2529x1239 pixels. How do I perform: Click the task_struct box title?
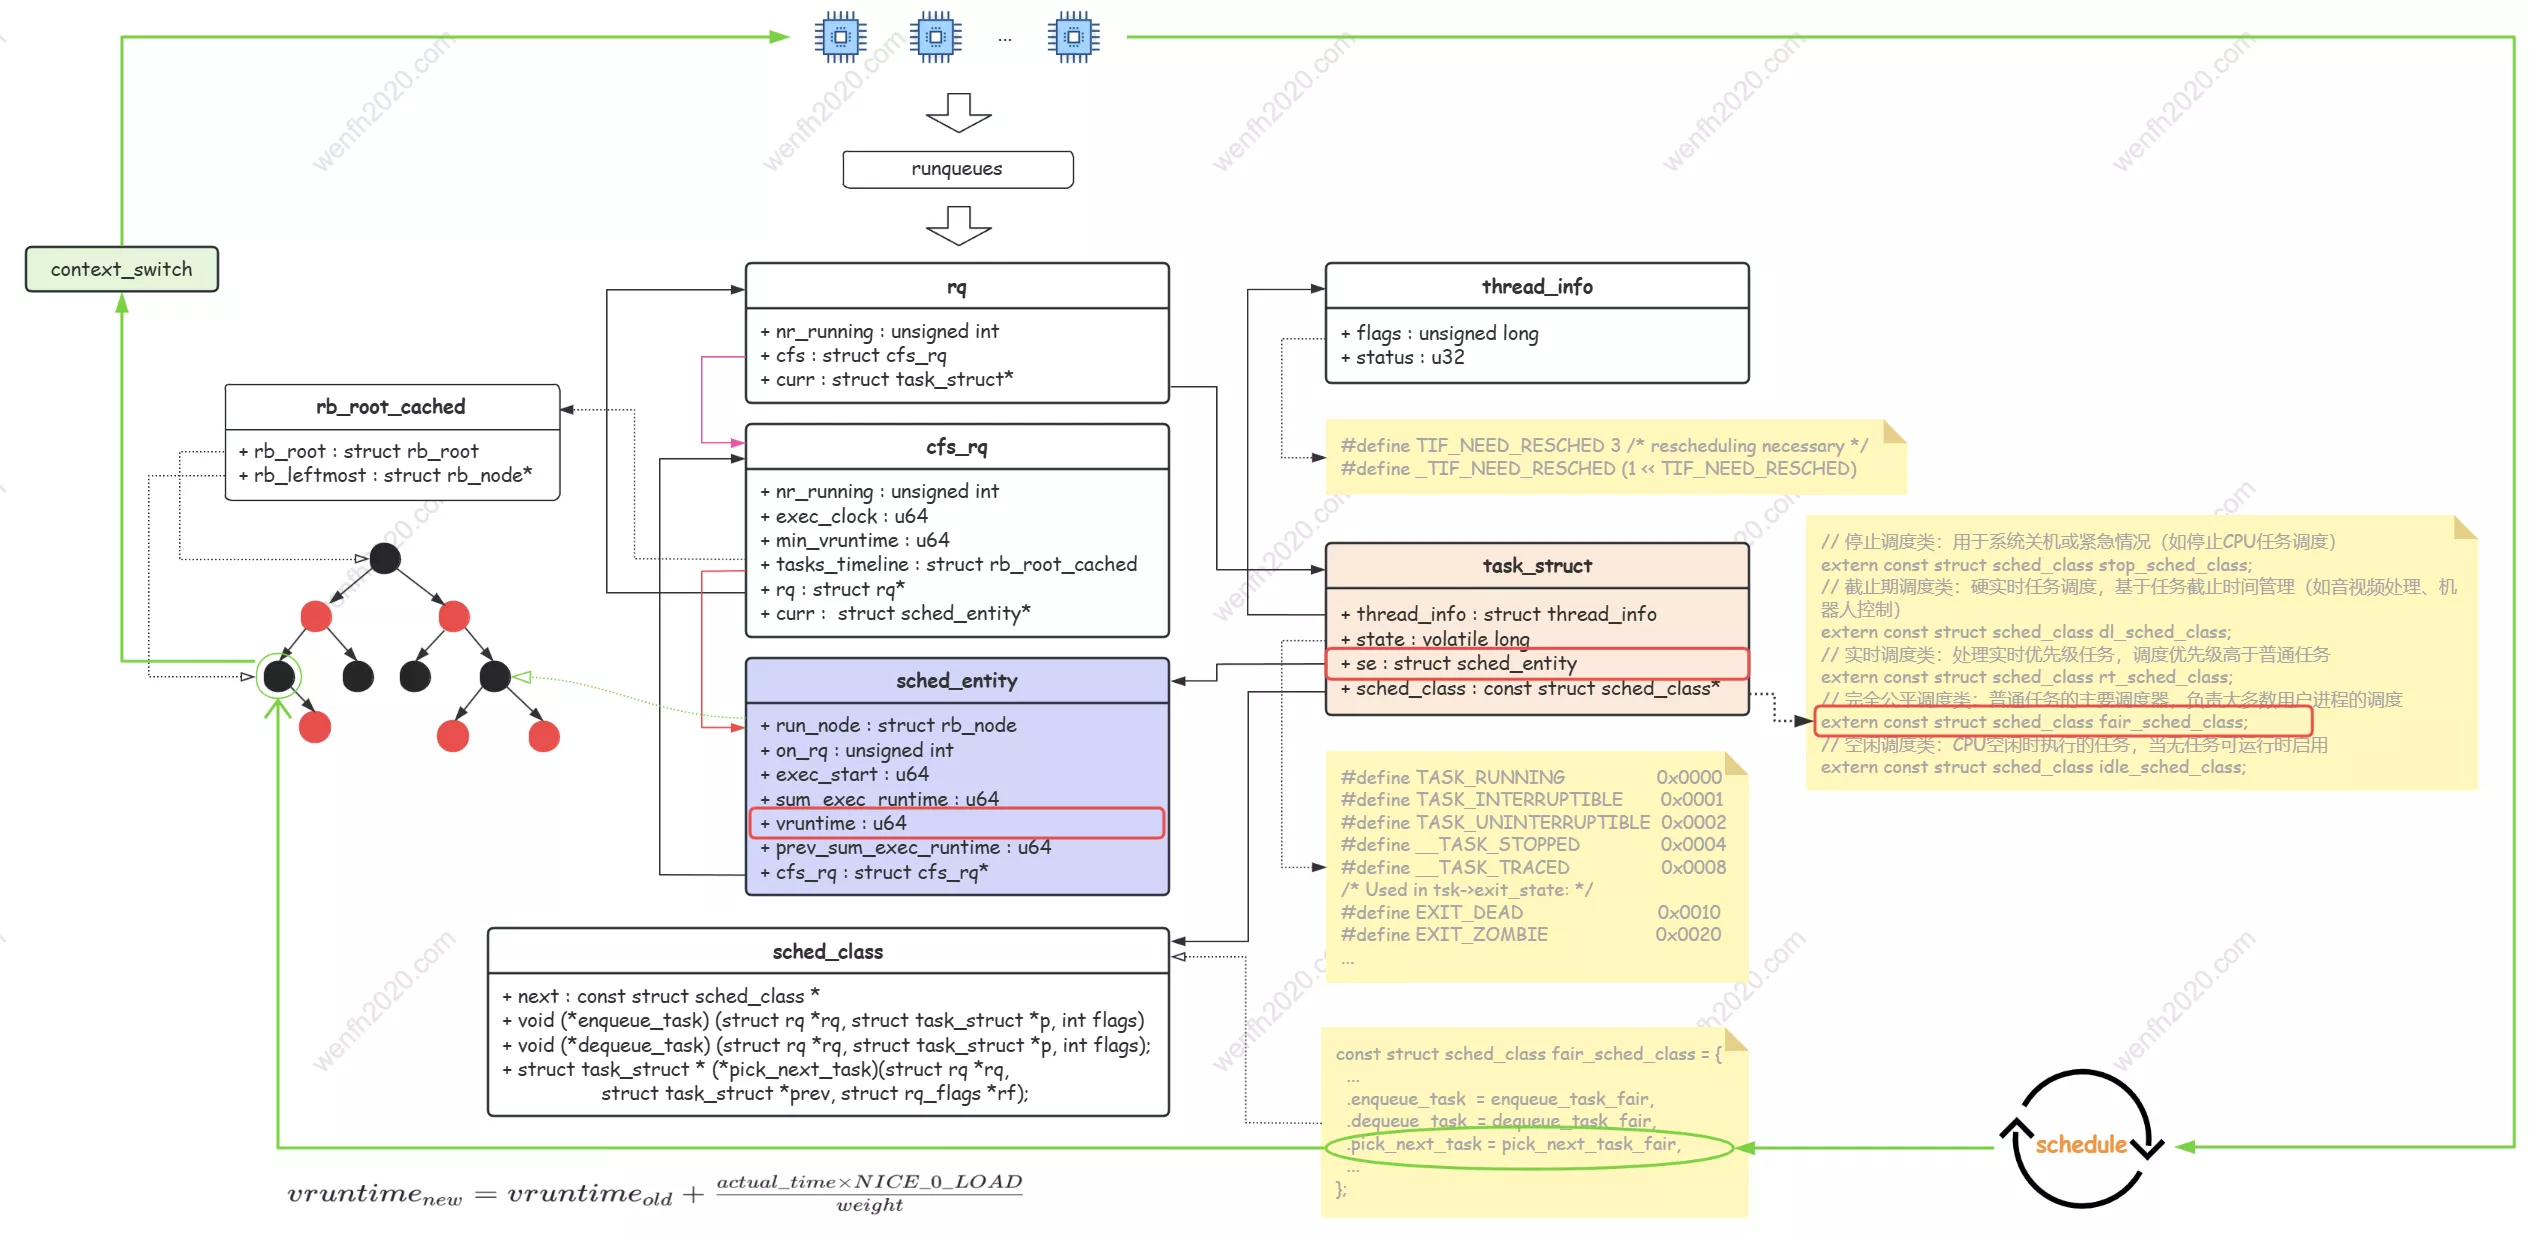1536,566
